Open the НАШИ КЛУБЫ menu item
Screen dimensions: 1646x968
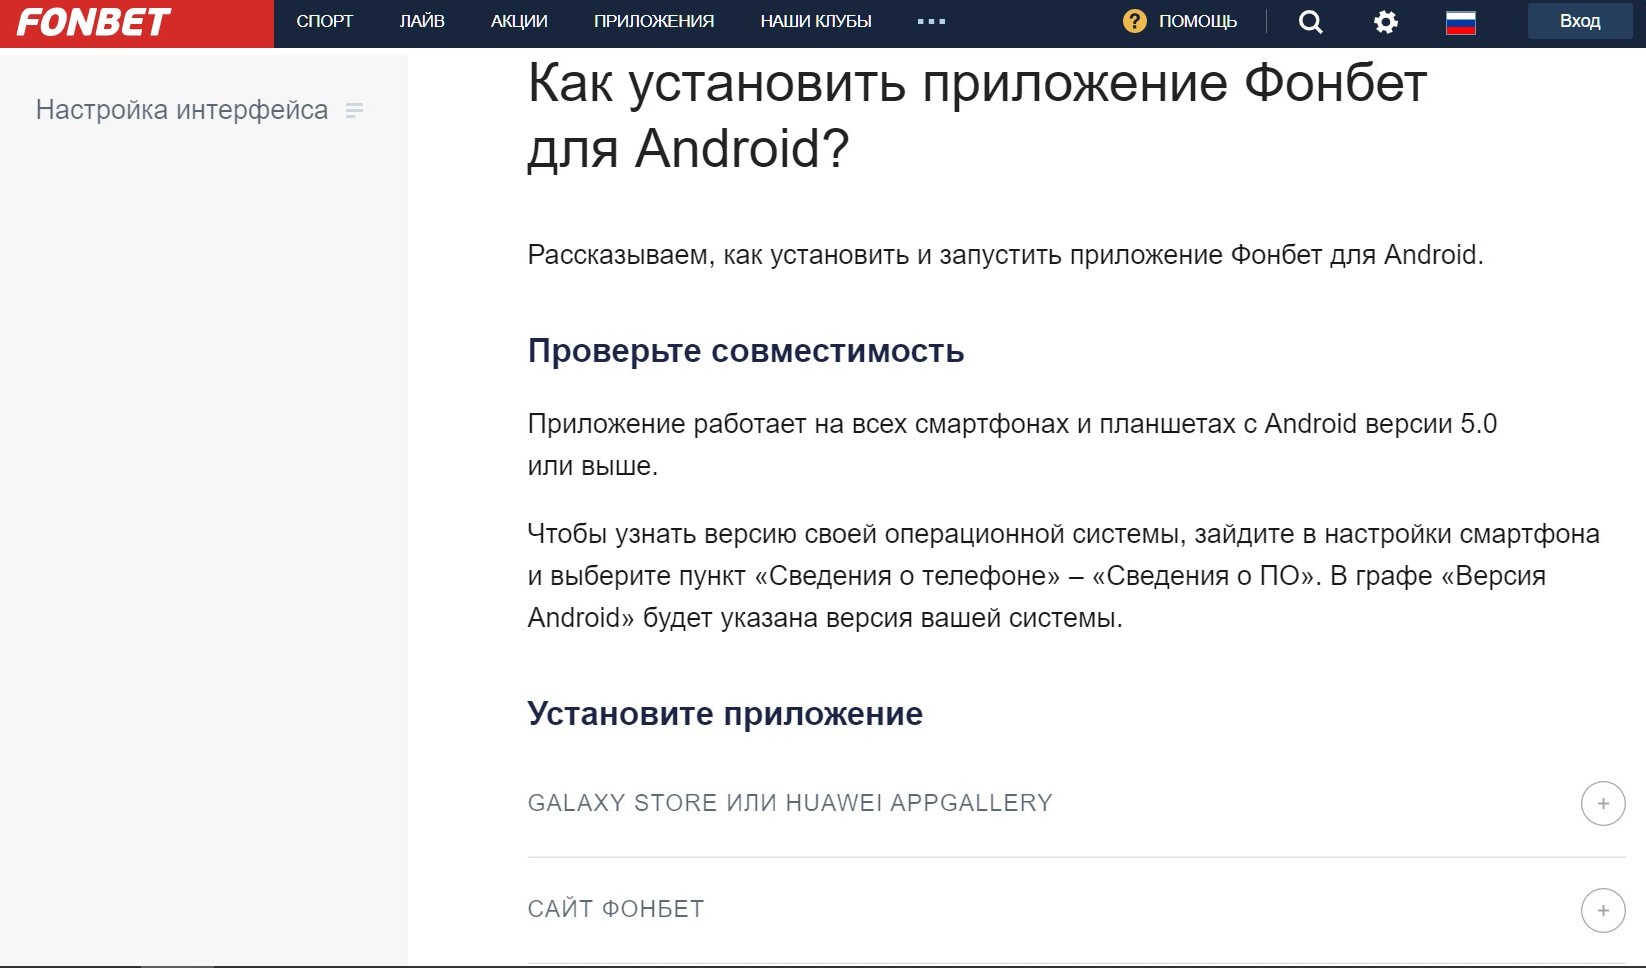[x=816, y=21]
